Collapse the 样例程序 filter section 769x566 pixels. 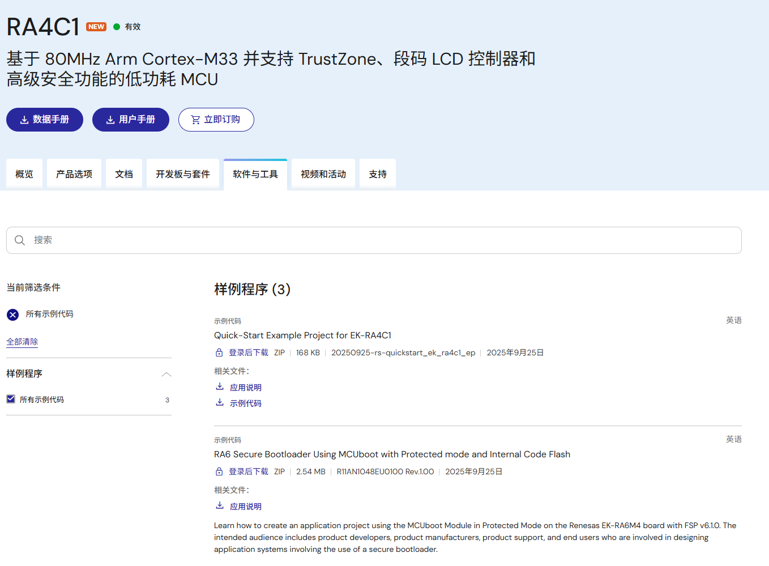click(166, 374)
